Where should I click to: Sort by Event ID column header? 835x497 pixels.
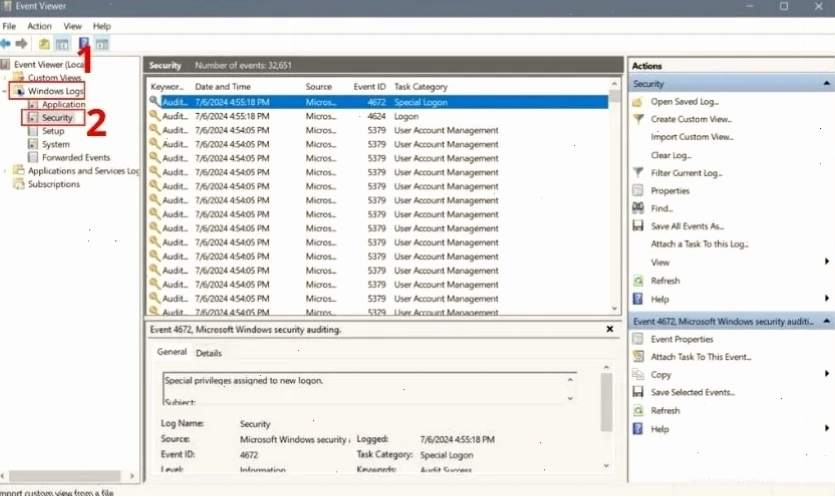tap(369, 86)
